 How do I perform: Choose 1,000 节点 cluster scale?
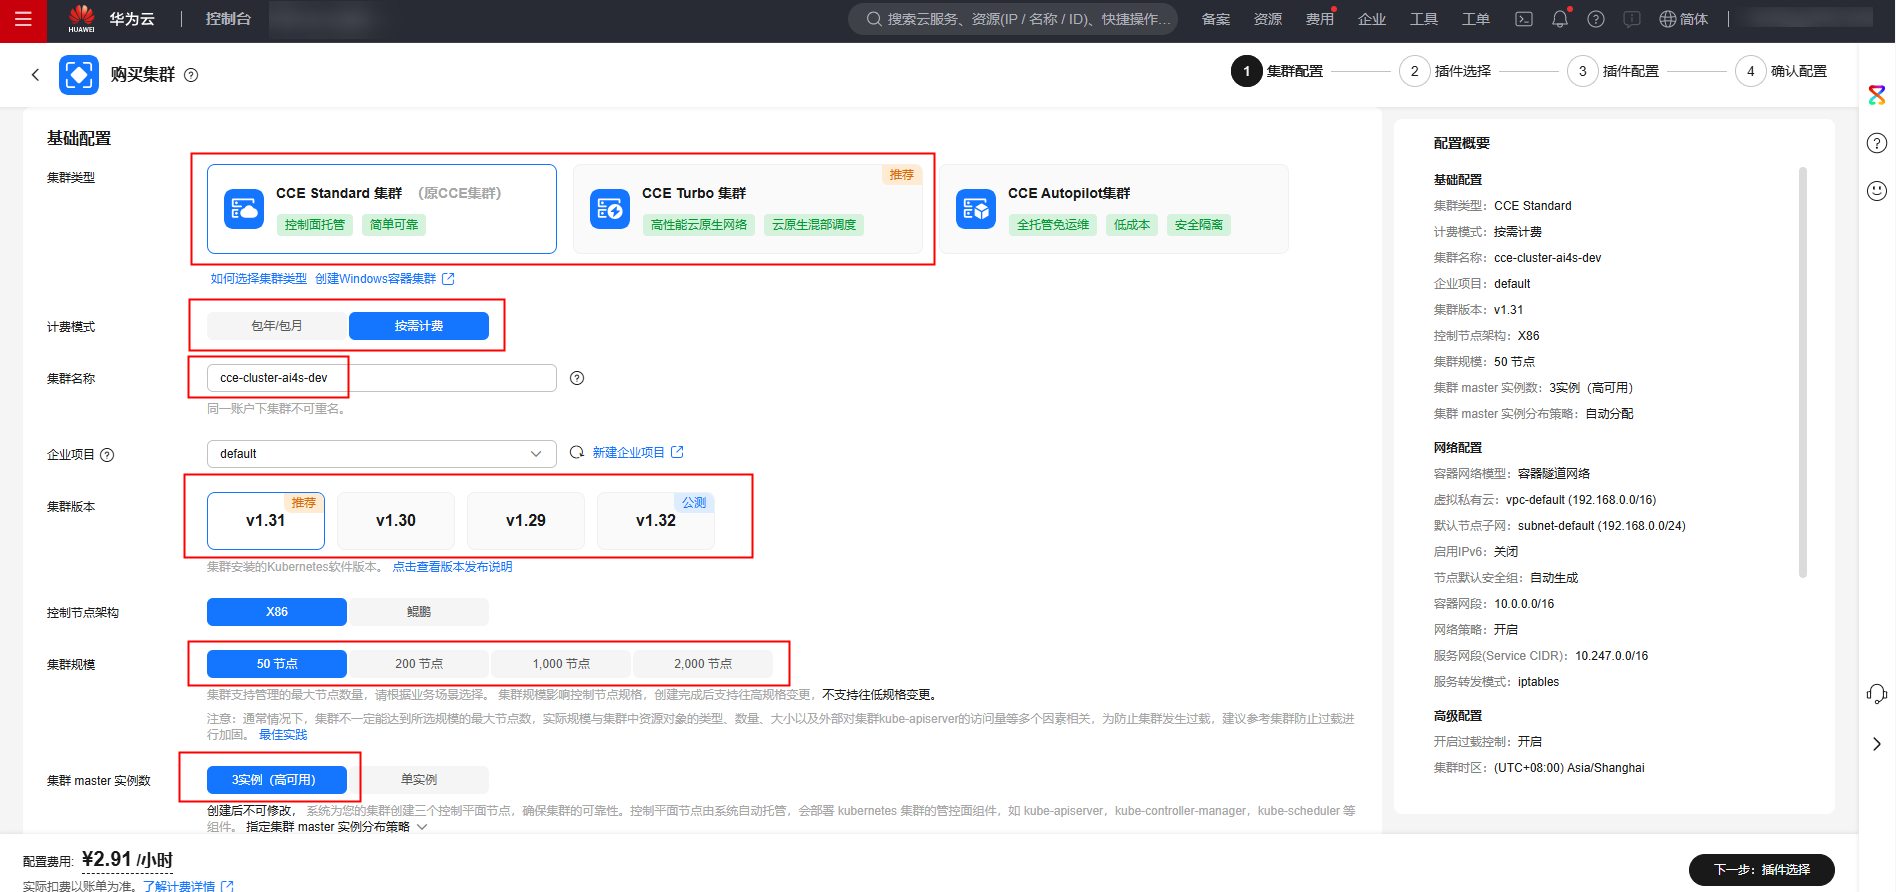(x=561, y=664)
